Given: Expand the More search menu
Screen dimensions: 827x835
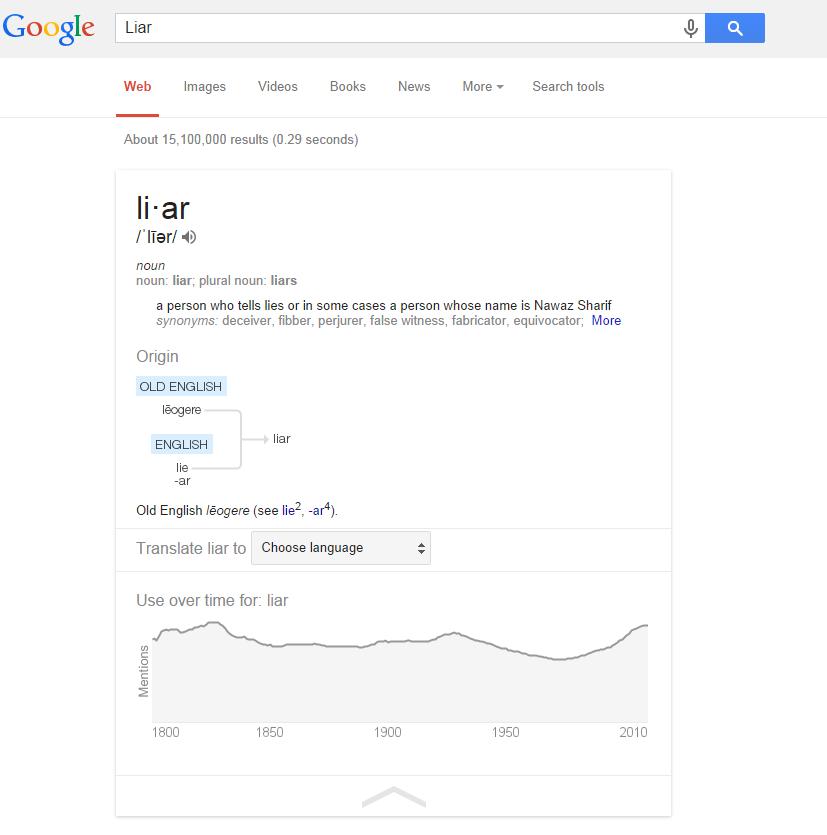Looking at the screenshot, I should (x=482, y=87).
